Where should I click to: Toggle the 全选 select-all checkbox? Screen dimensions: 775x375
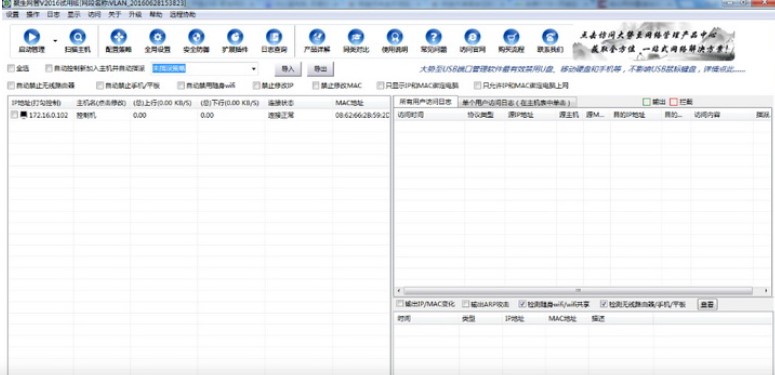(x=10, y=69)
